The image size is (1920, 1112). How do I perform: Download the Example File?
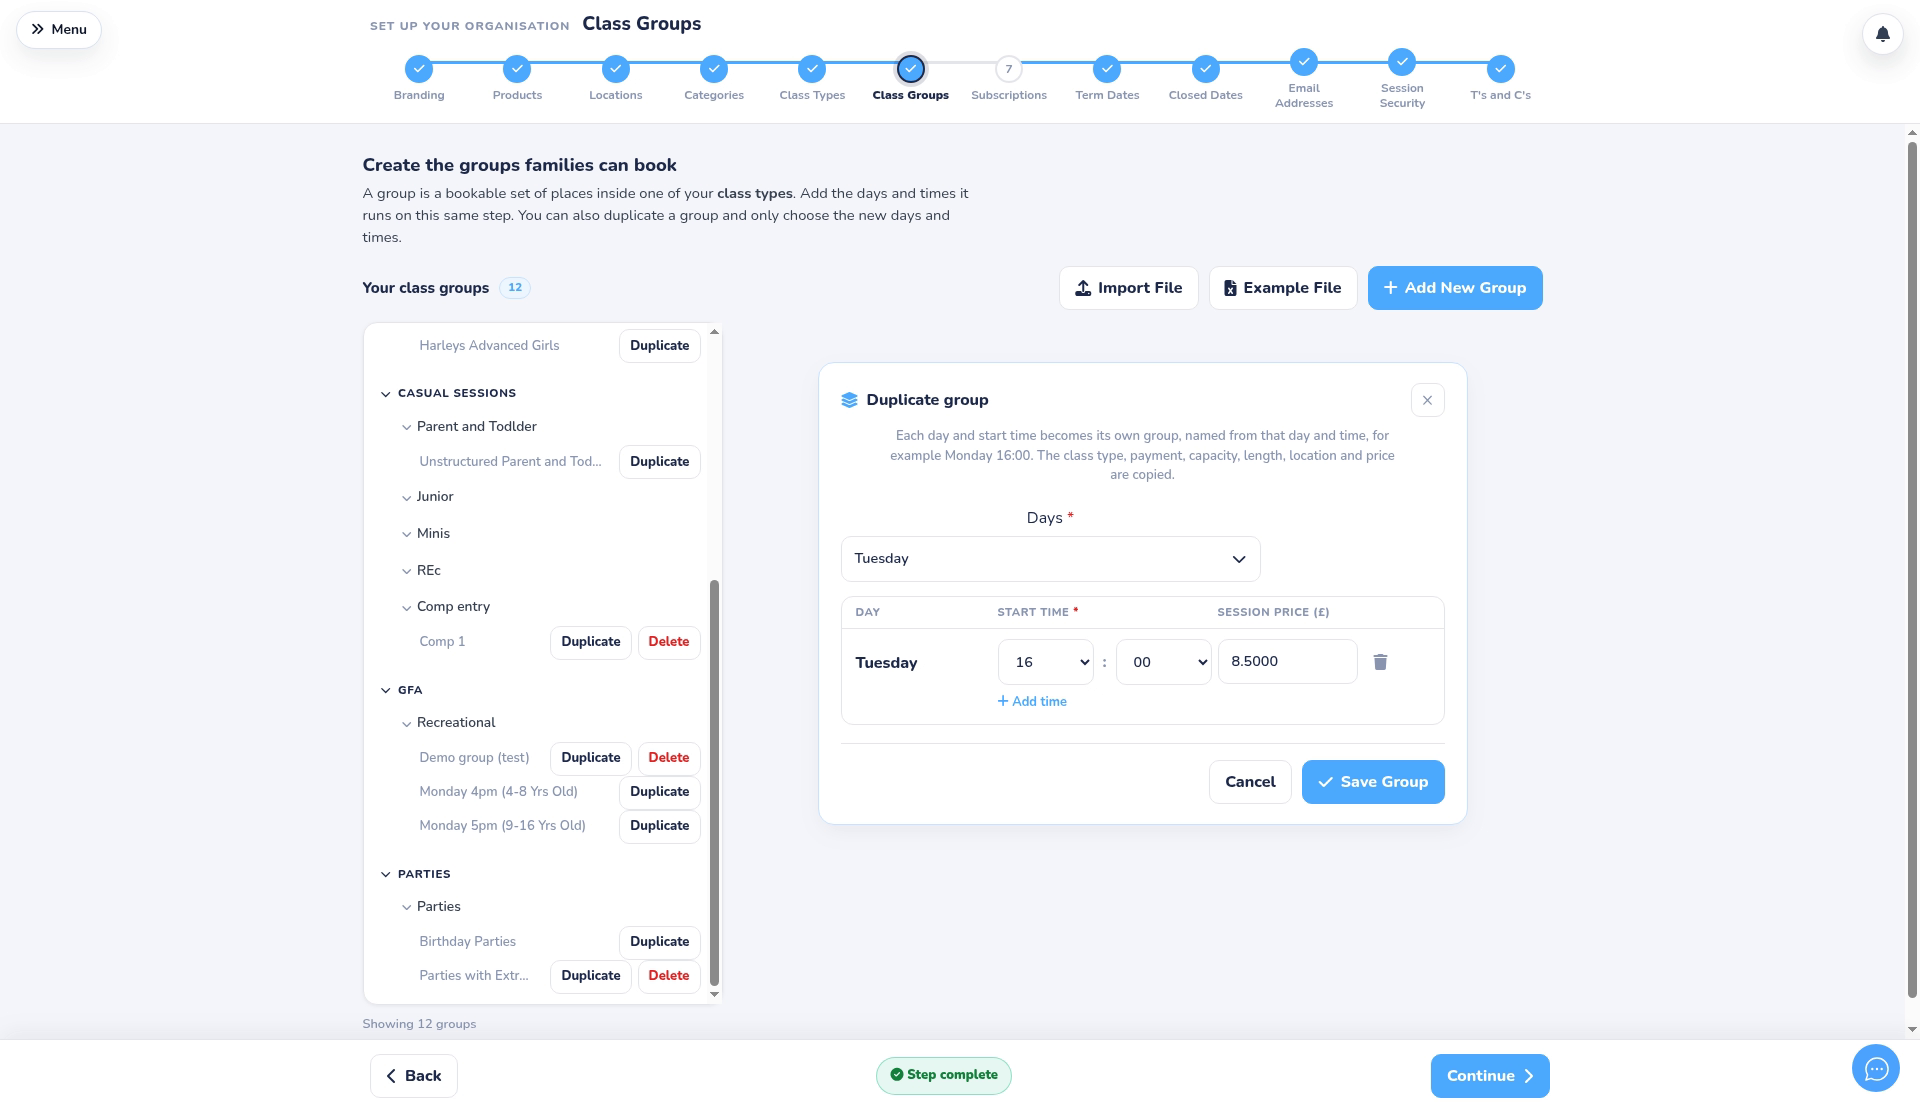click(1282, 288)
